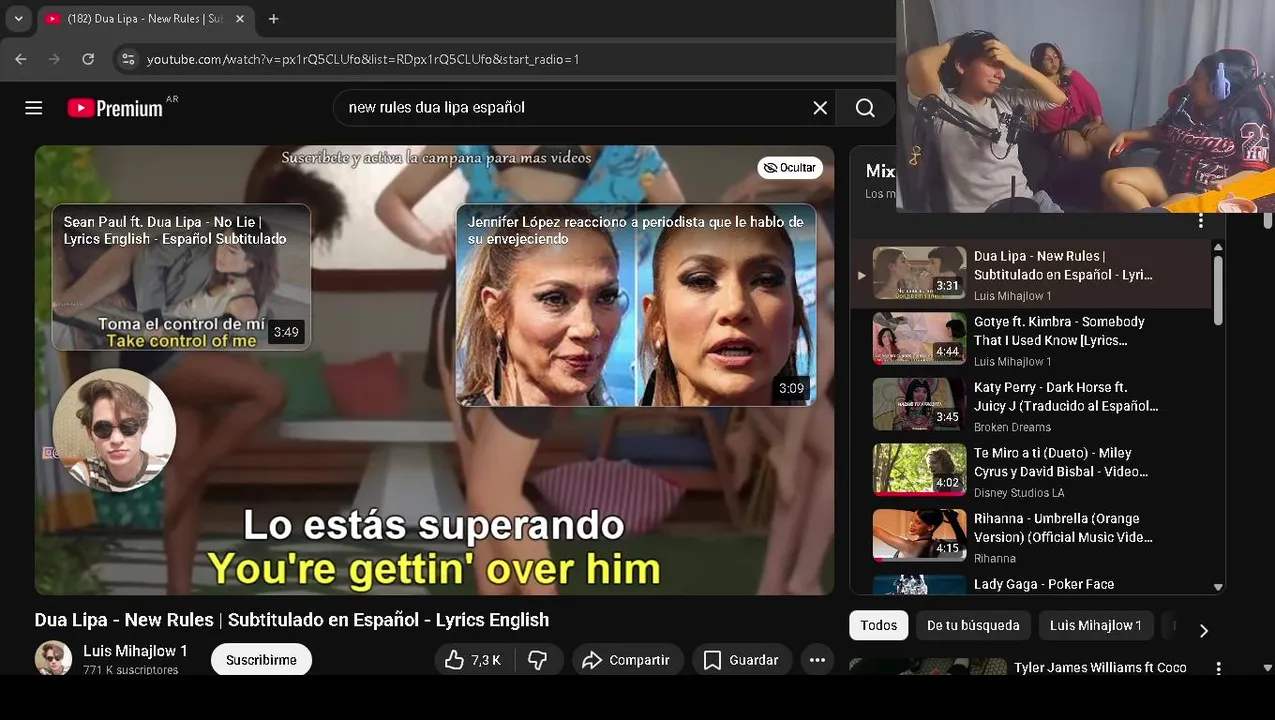Screen dimensions: 1275x720
Task: Open Sean Paul No Lie end card
Action: [181, 277]
